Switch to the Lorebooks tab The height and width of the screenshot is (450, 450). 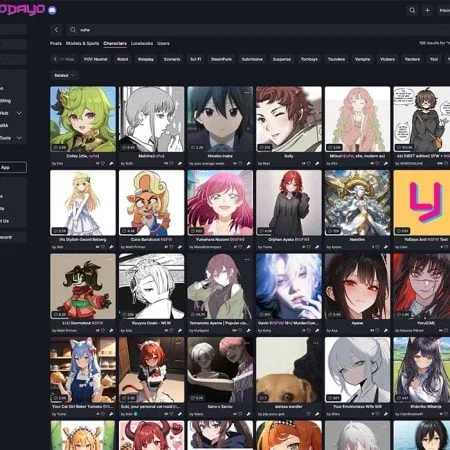tap(142, 43)
